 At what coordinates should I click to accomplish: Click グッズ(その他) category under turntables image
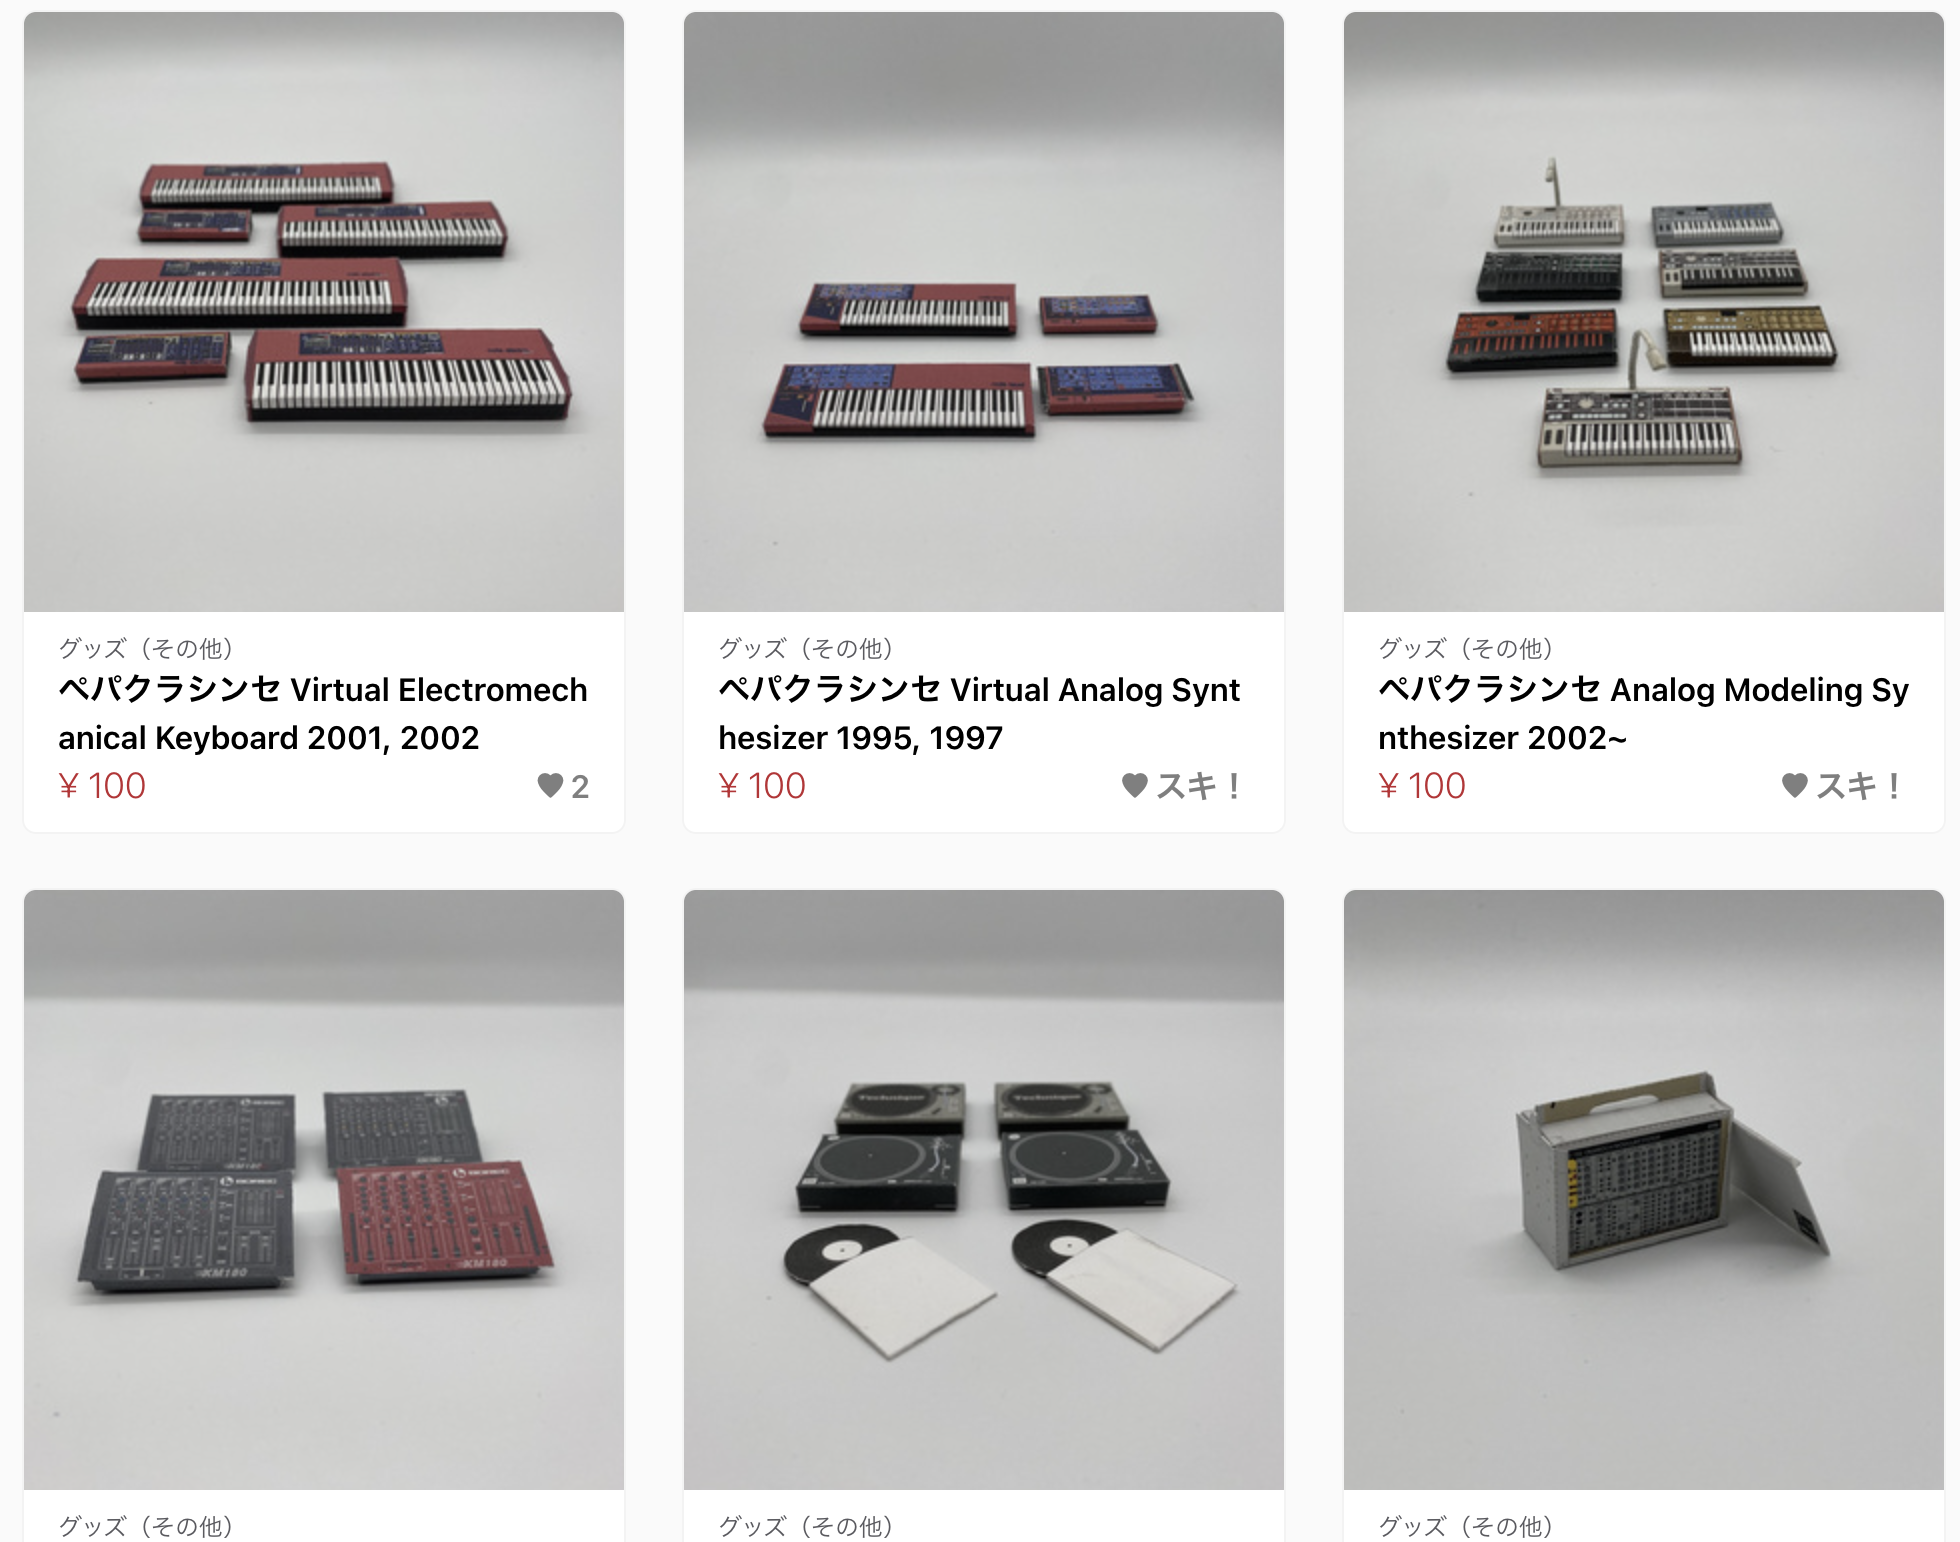(x=806, y=1526)
